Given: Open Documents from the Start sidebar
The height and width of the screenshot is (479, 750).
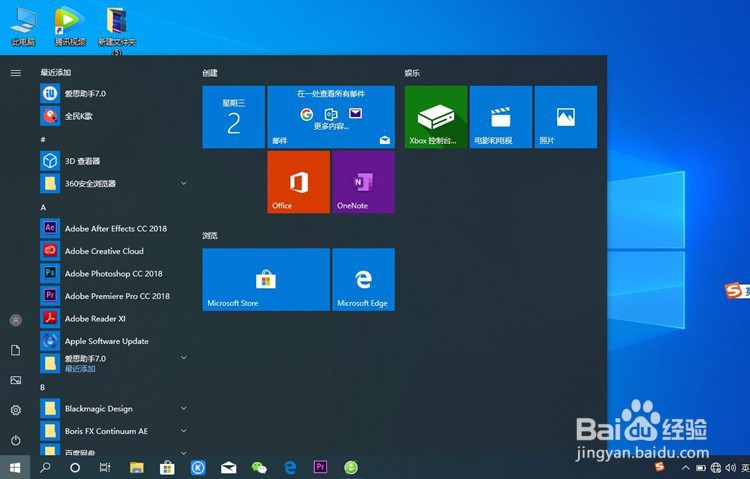Looking at the screenshot, I should (16, 350).
